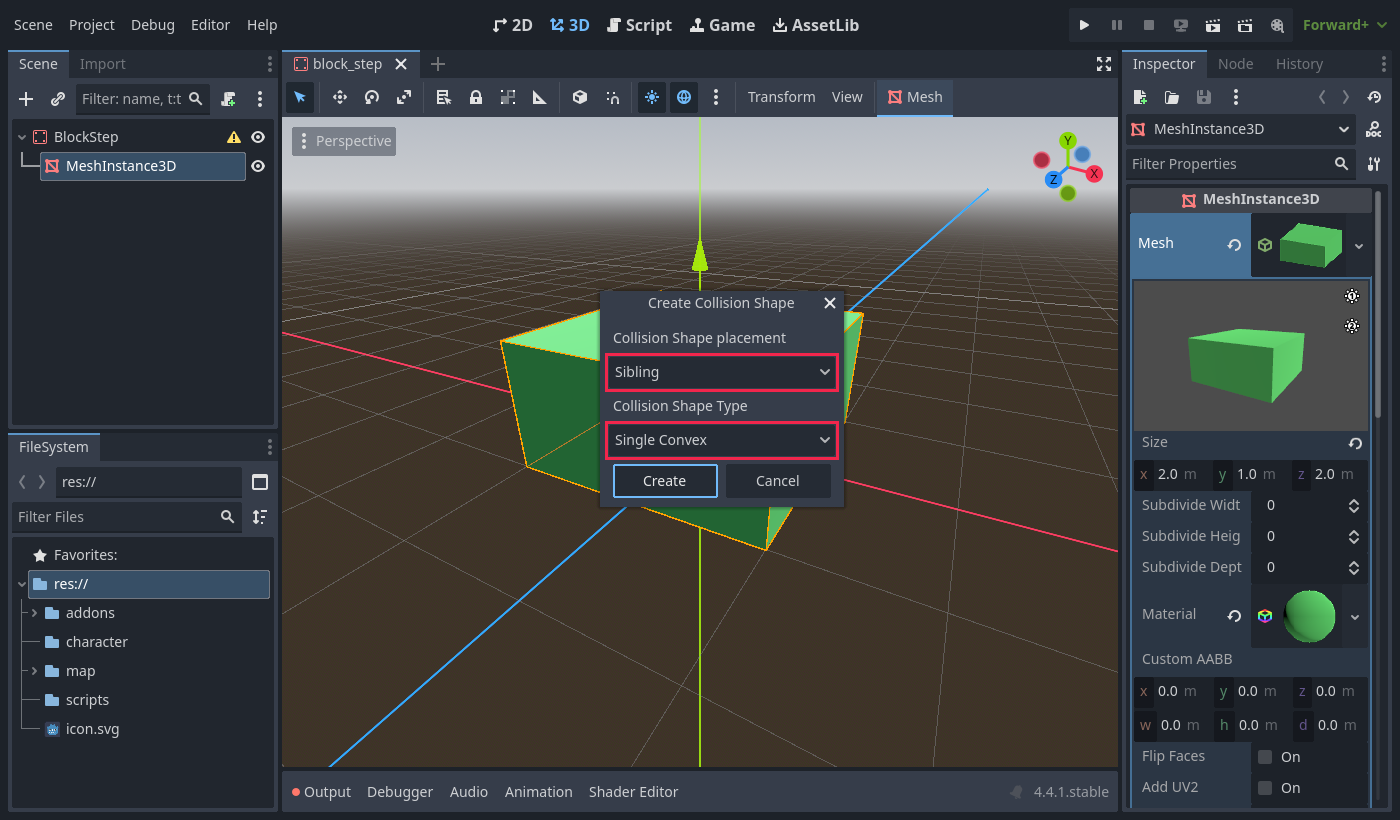Create a new resource in Inspector toolbar
Viewport: 1400px width, 820px height.
(x=1140, y=97)
